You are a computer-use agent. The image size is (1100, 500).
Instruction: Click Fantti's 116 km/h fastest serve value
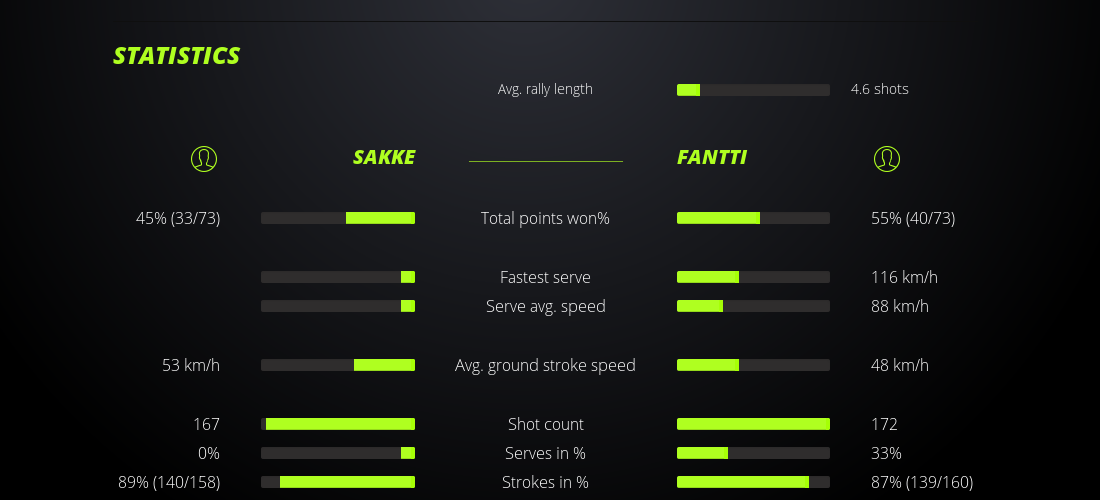(x=904, y=277)
